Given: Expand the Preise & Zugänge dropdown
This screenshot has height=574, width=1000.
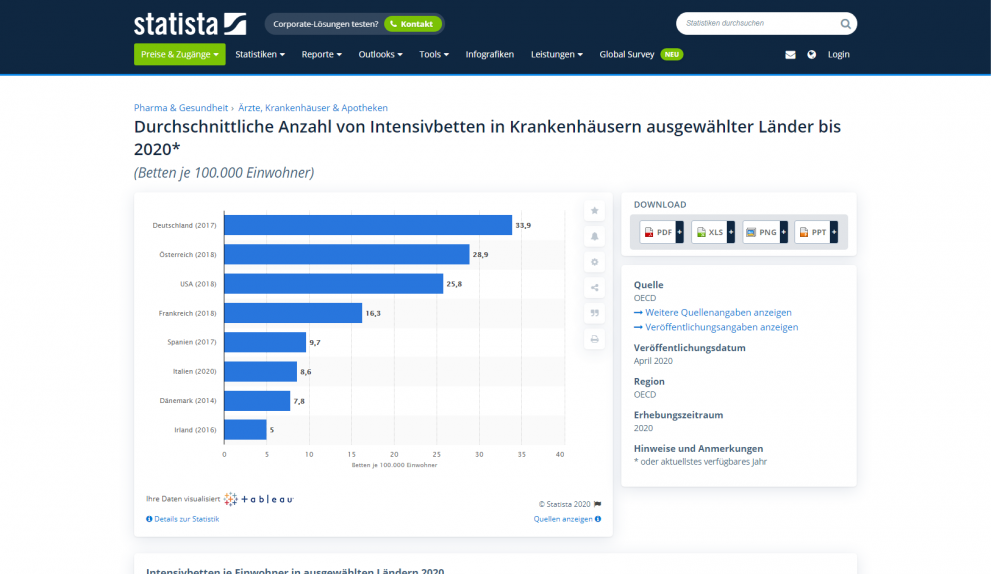Looking at the screenshot, I should tap(180, 54).
